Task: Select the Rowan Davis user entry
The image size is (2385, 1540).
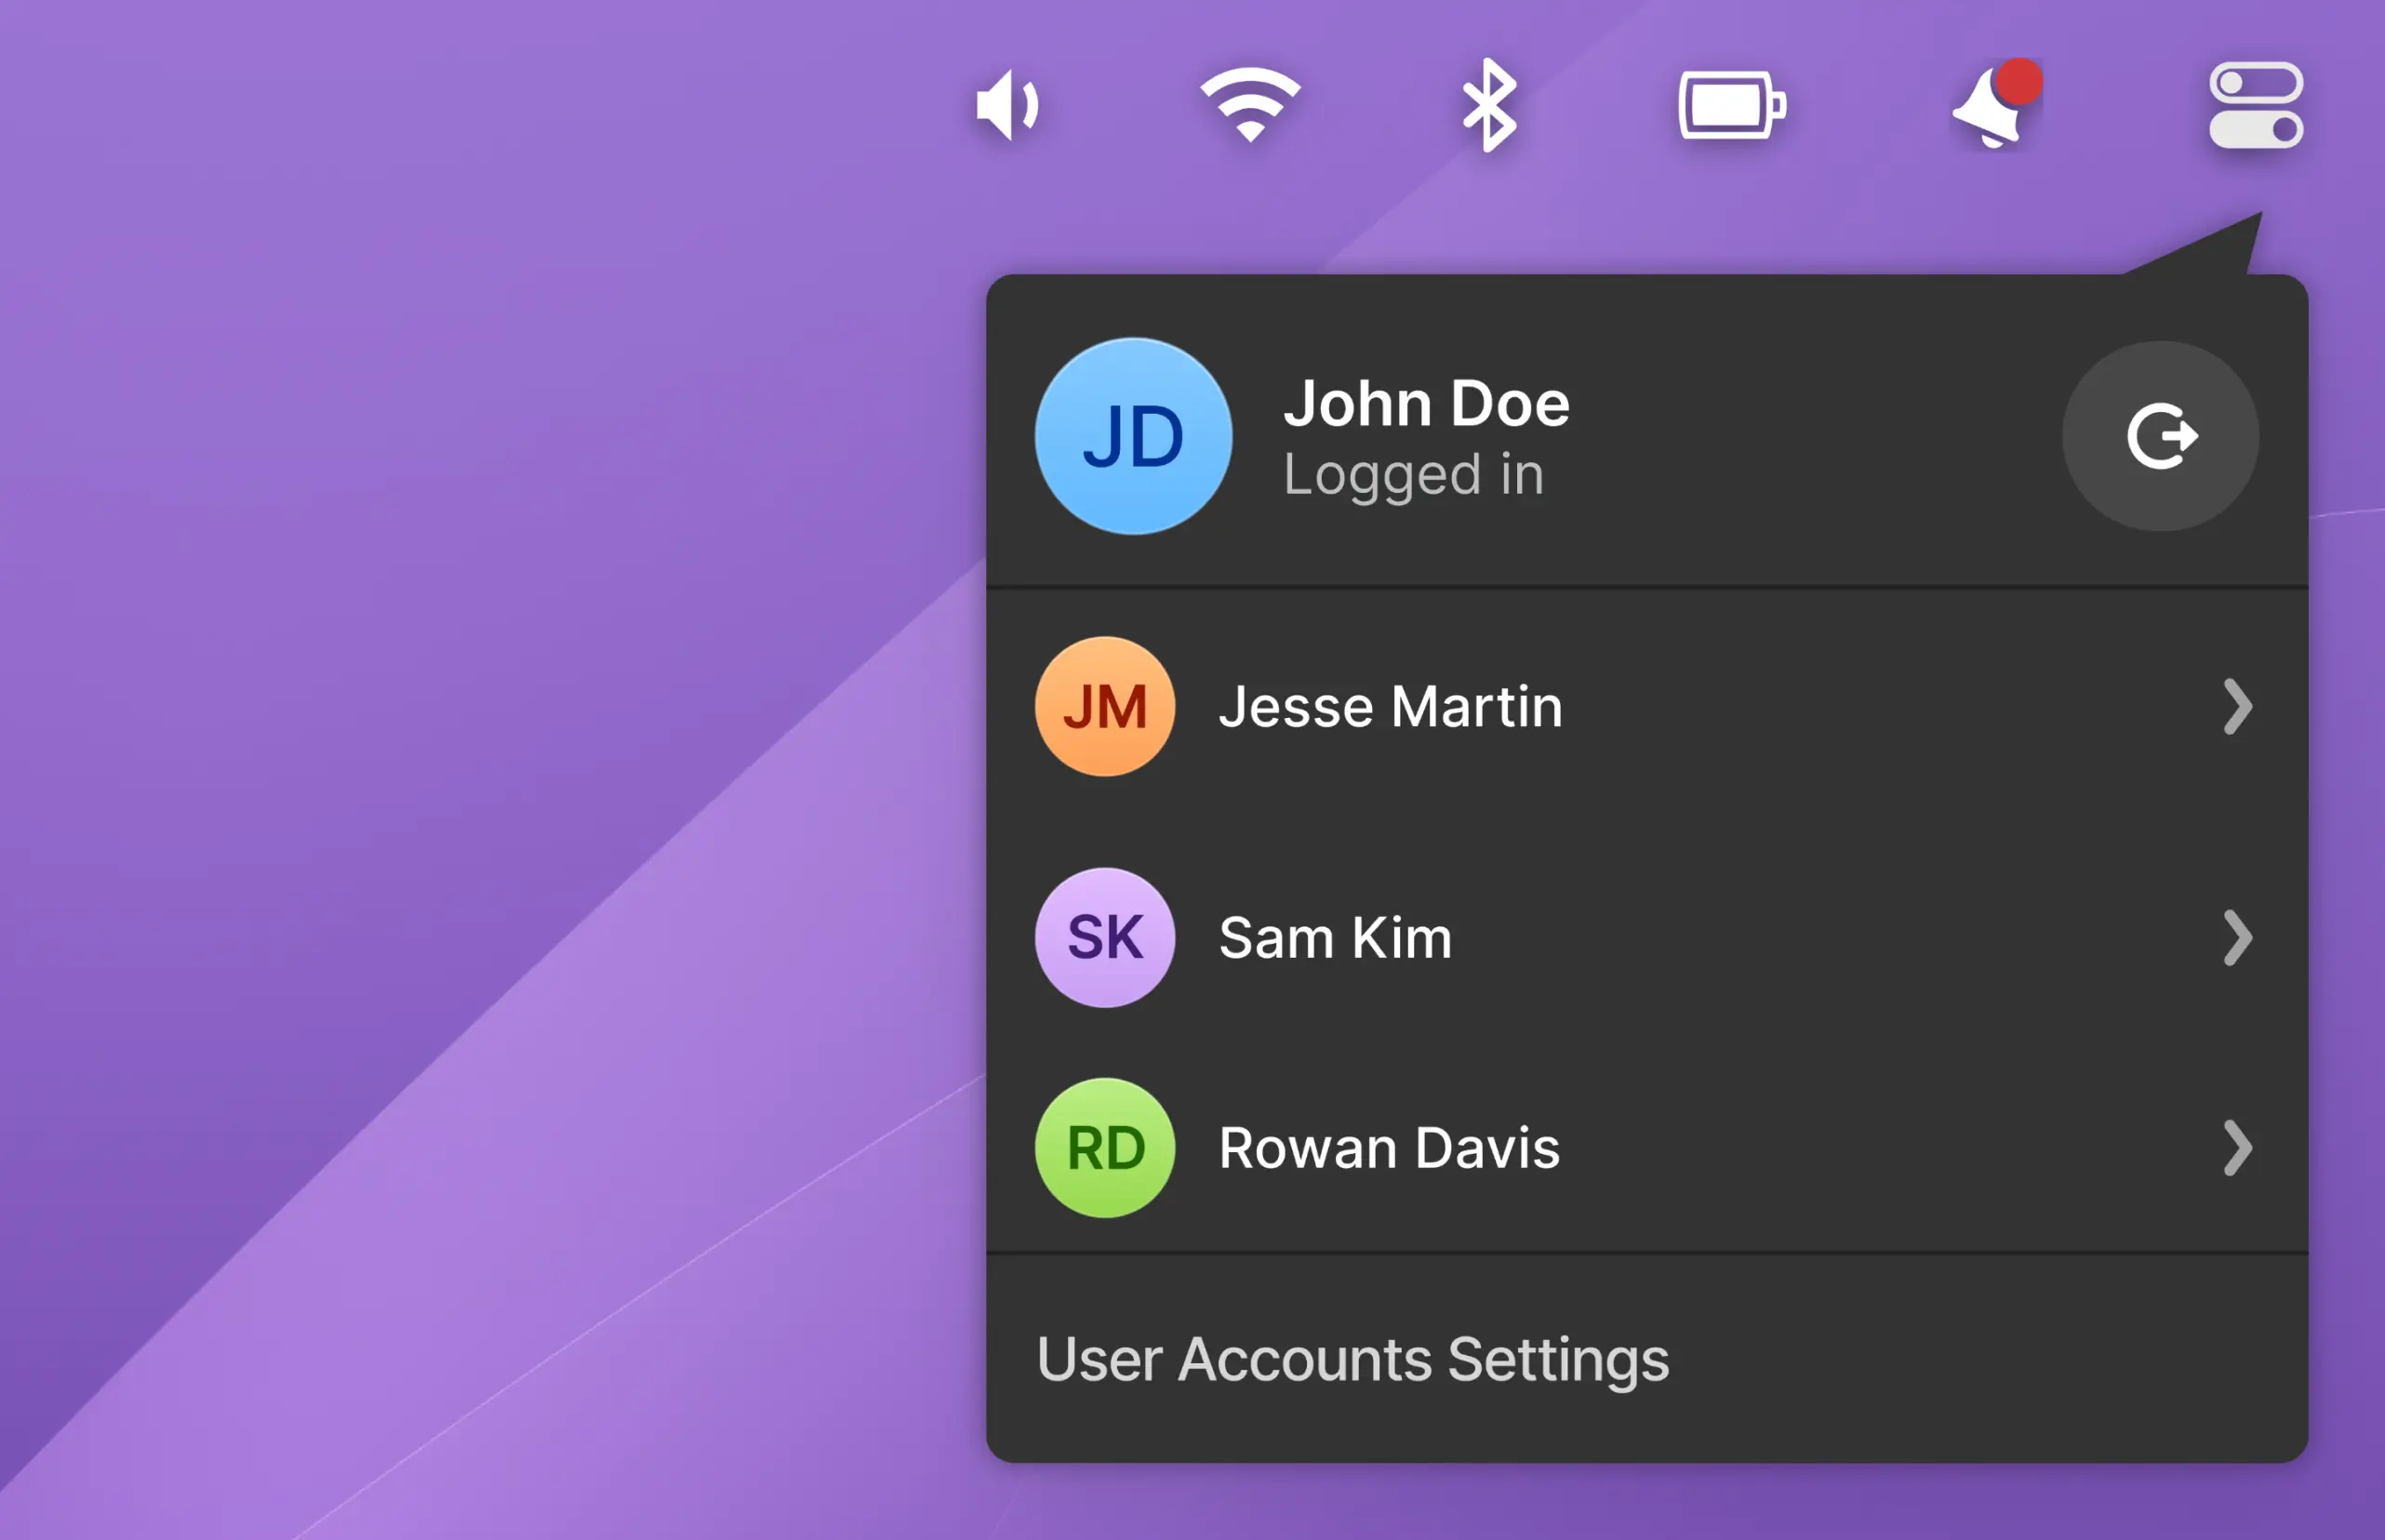Action: pyautogui.click(x=1389, y=1148)
